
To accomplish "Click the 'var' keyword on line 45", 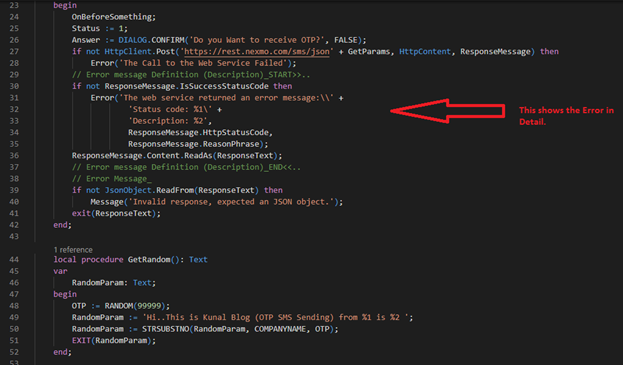I will coord(60,271).
